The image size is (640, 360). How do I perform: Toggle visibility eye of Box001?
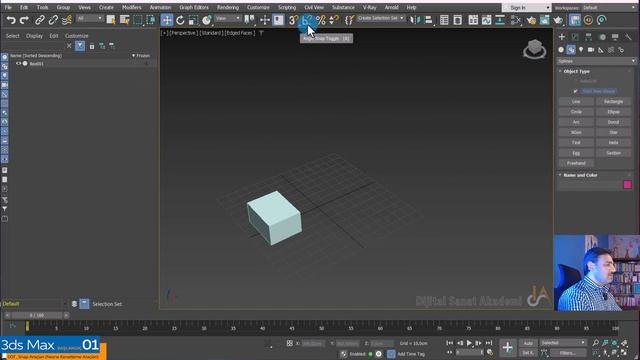pyautogui.click(x=18, y=64)
